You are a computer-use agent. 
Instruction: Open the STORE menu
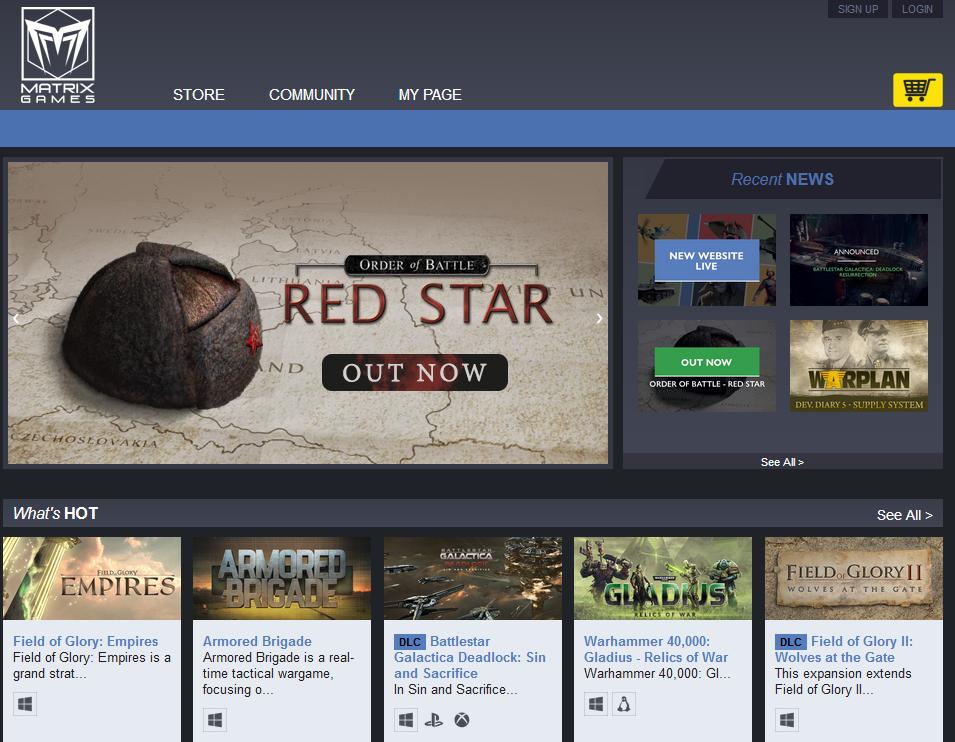[199, 94]
